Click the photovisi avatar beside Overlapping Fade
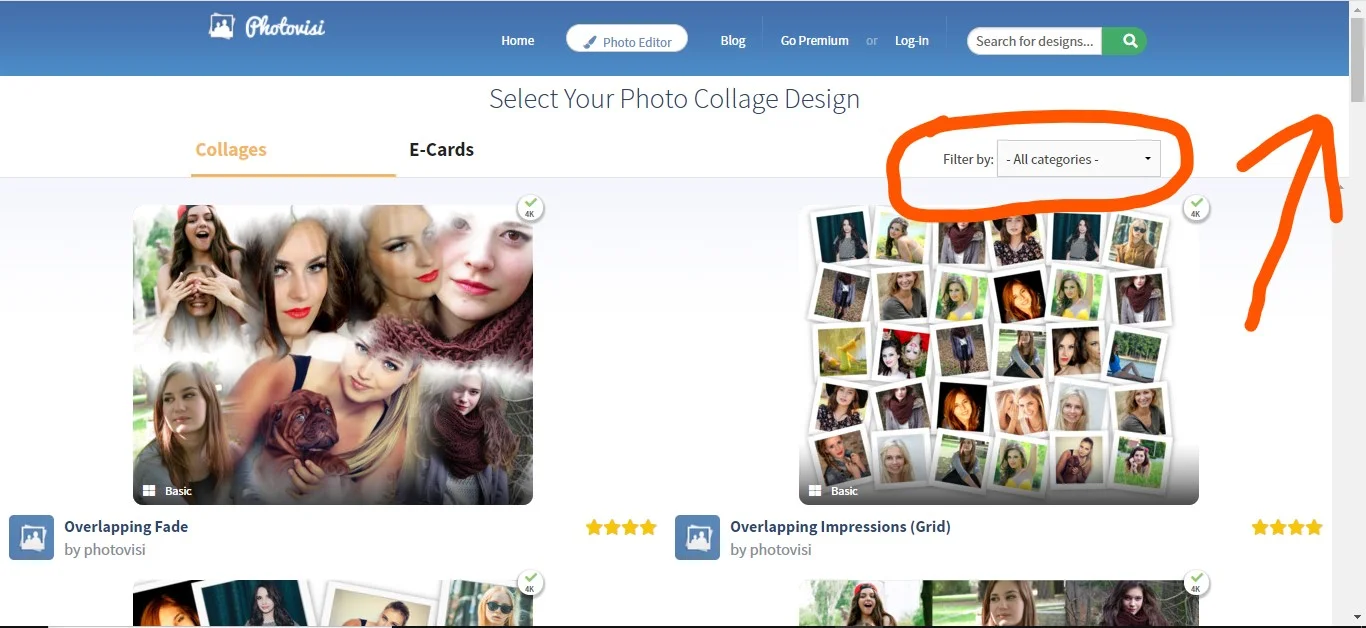1366x628 pixels. [x=31, y=537]
